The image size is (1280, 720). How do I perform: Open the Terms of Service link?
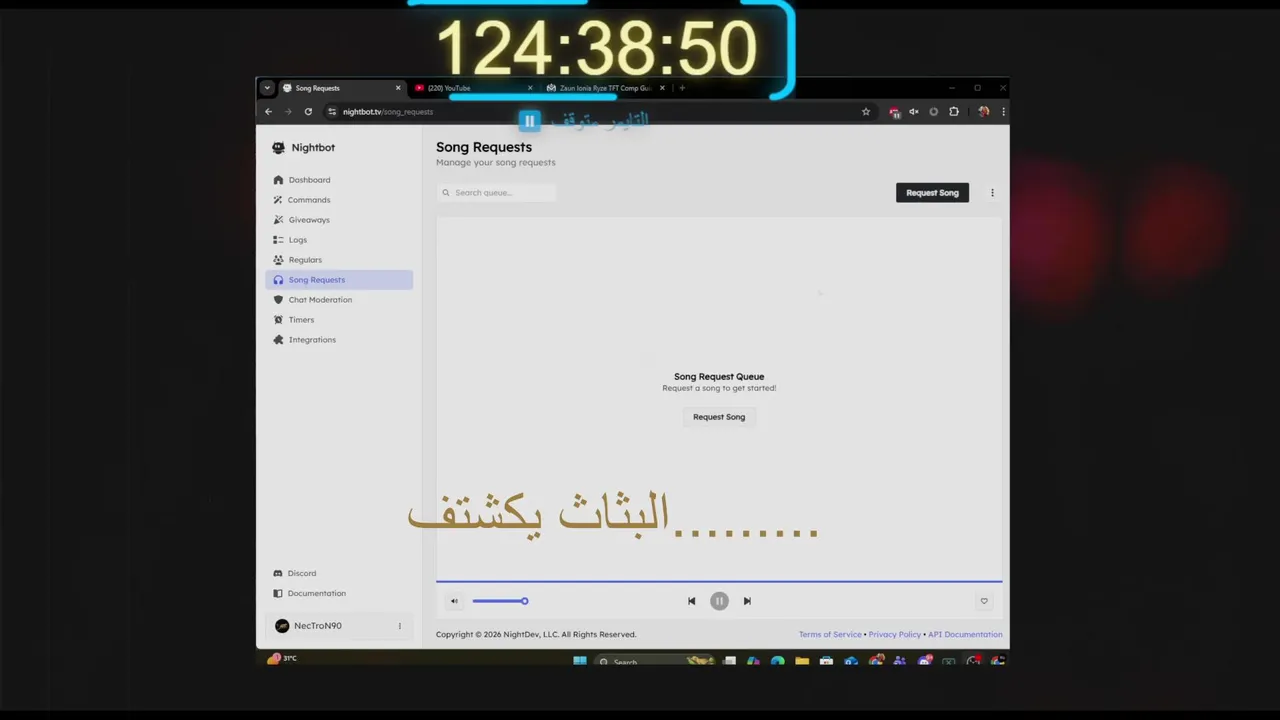coord(830,634)
